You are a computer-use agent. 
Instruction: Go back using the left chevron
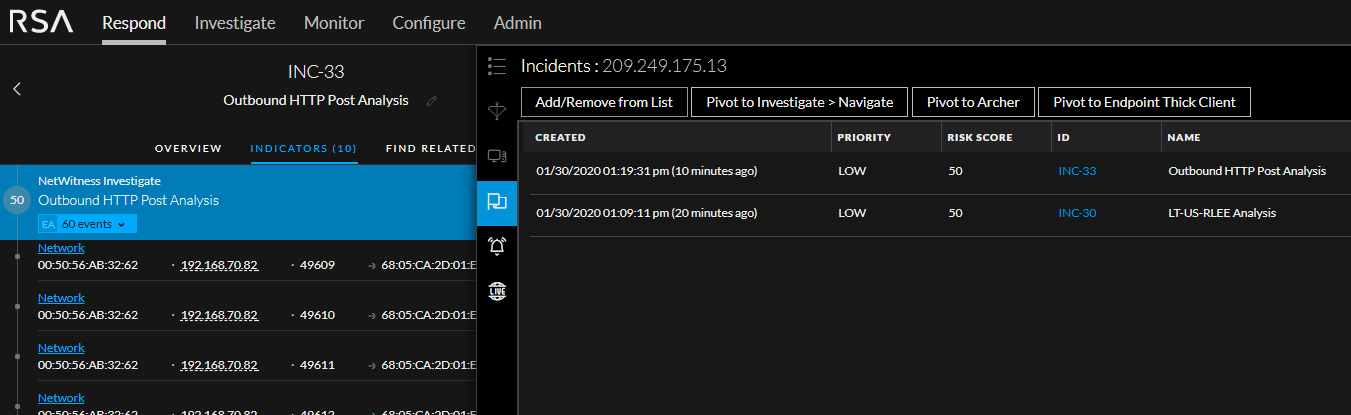pos(17,88)
